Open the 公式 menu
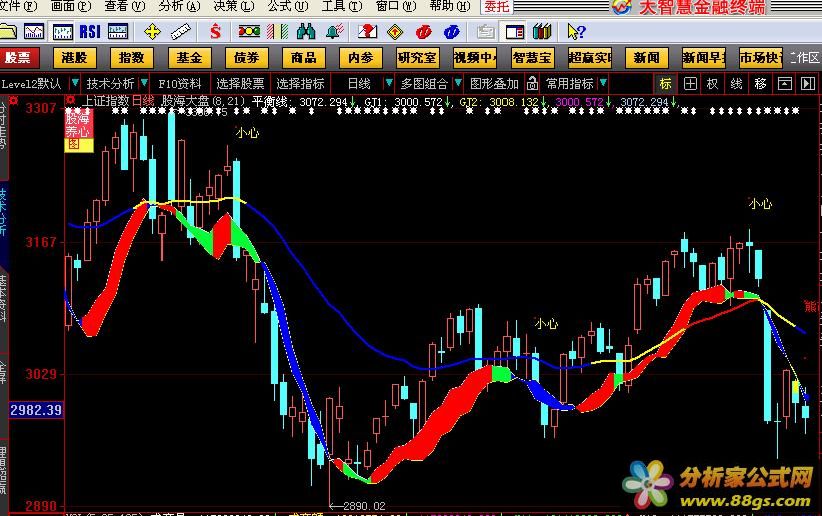The width and height of the screenshot is (822, 516). [x=278, y=6]
